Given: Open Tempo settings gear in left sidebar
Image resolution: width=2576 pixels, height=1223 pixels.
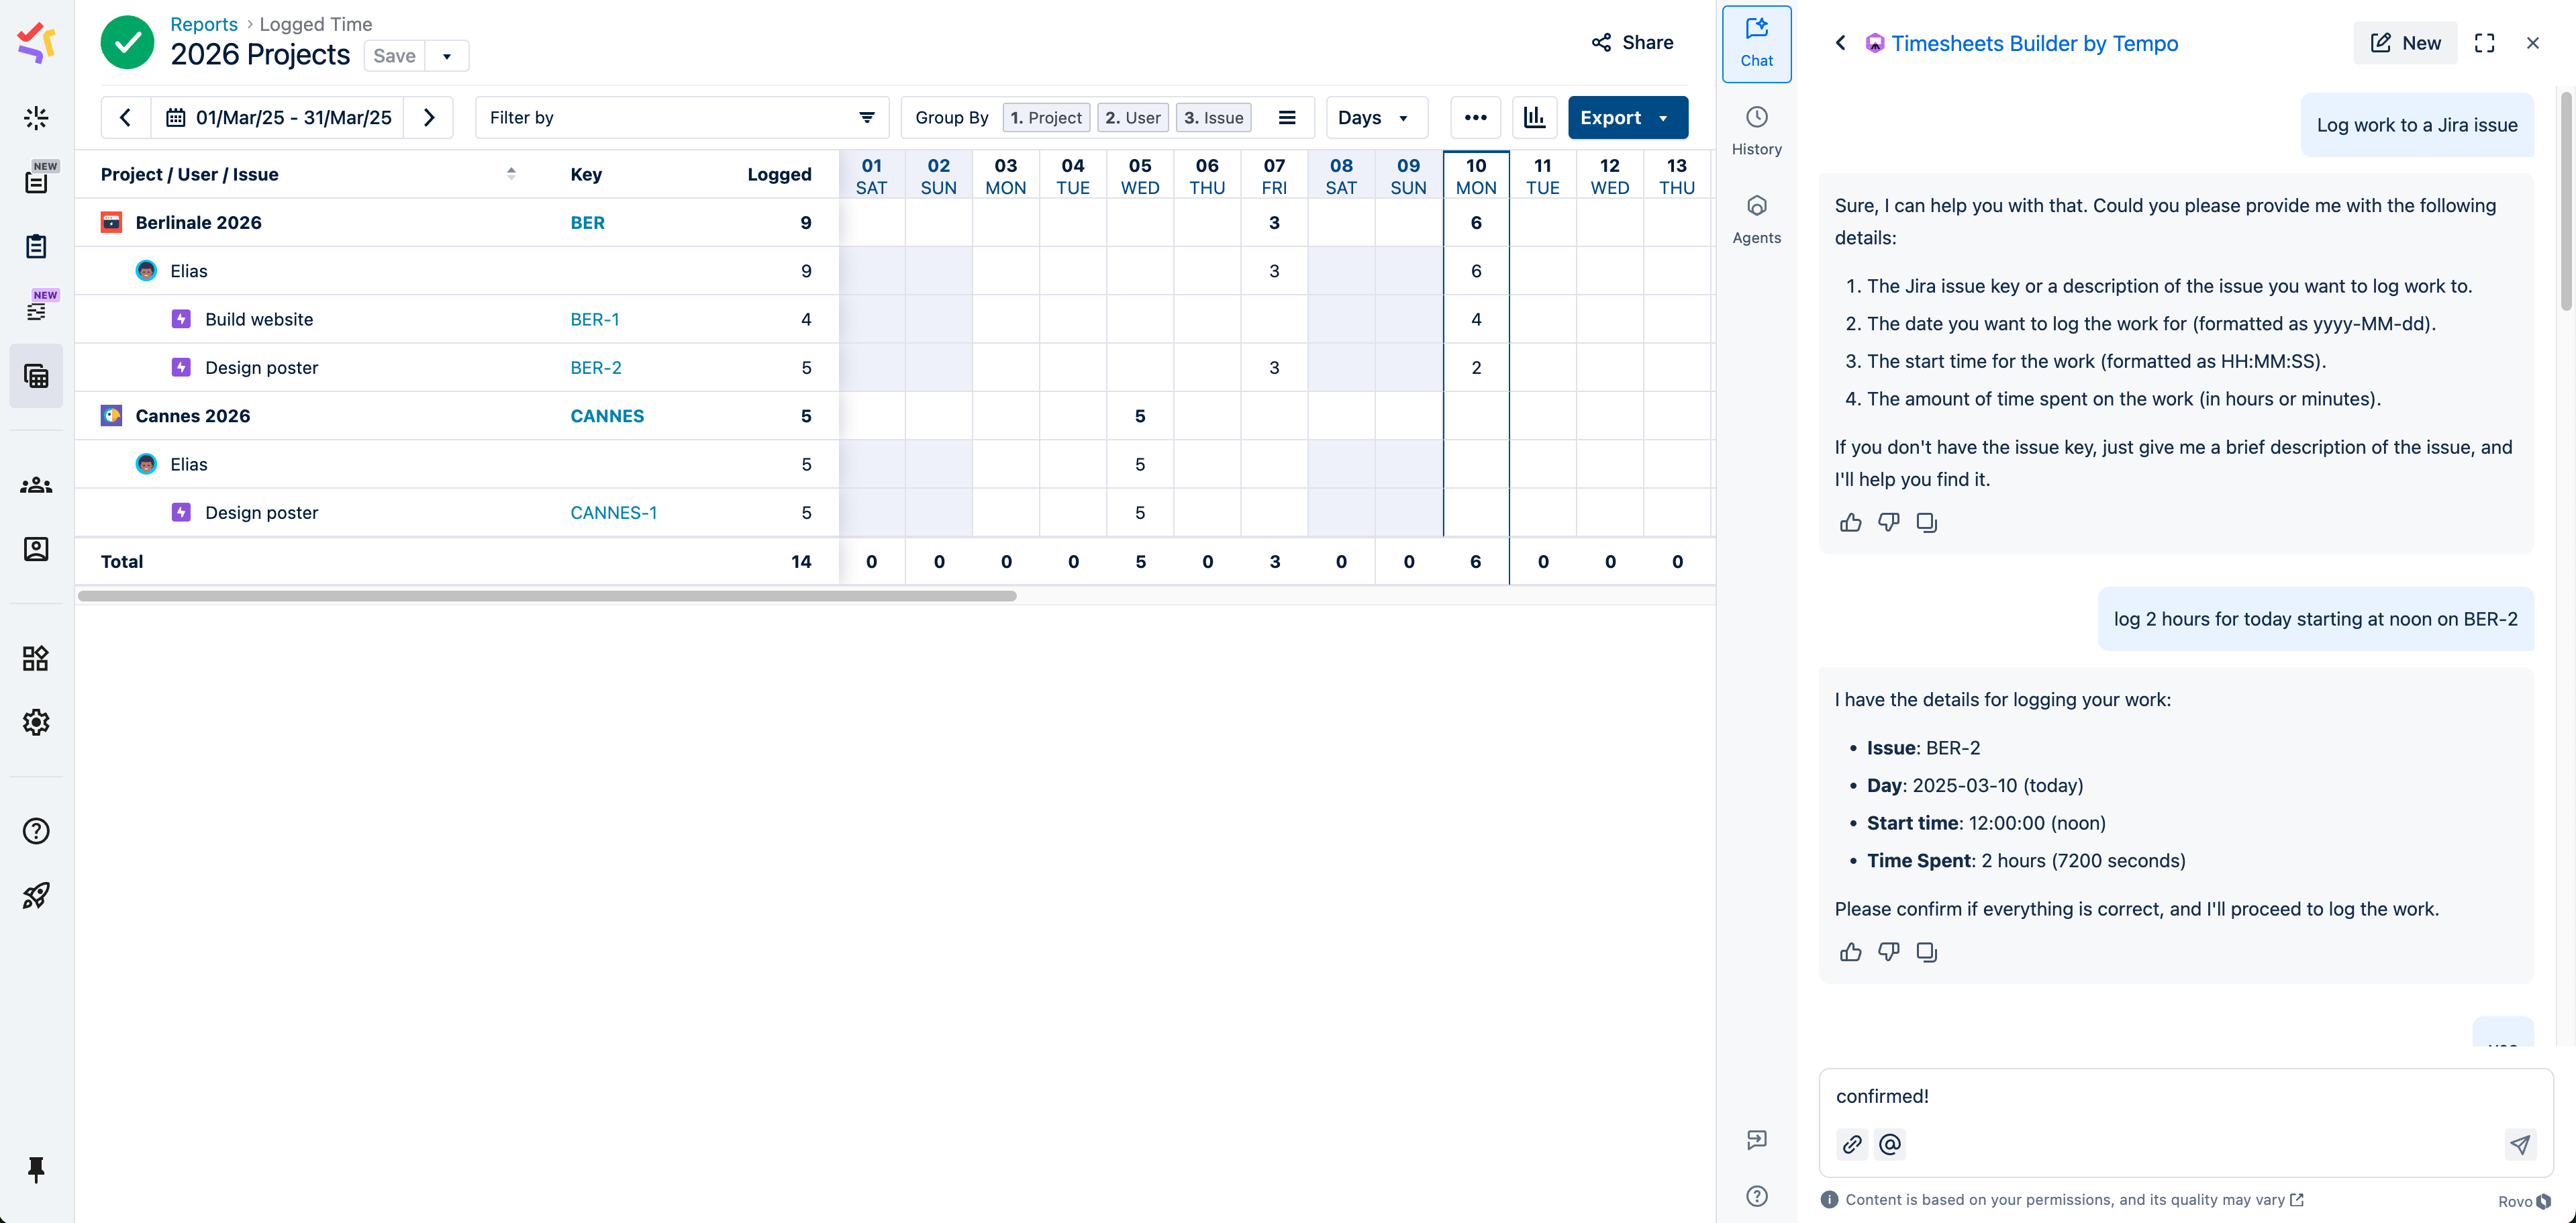Looking at the screenshot, I should pyautogui.click(x=36, y=722).
